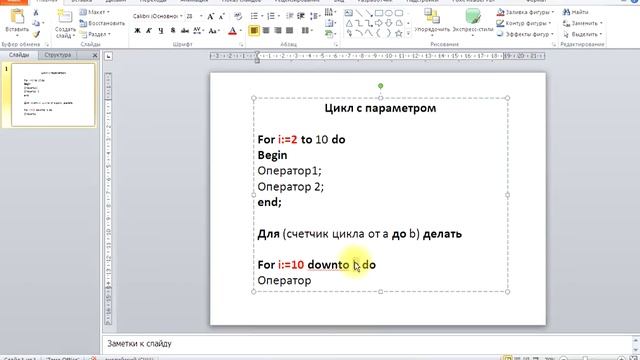This screenshot has width=640, height=360.
Task: Decrease font size with small A icon
Action: pyautogui.click(x=222, y=16)
